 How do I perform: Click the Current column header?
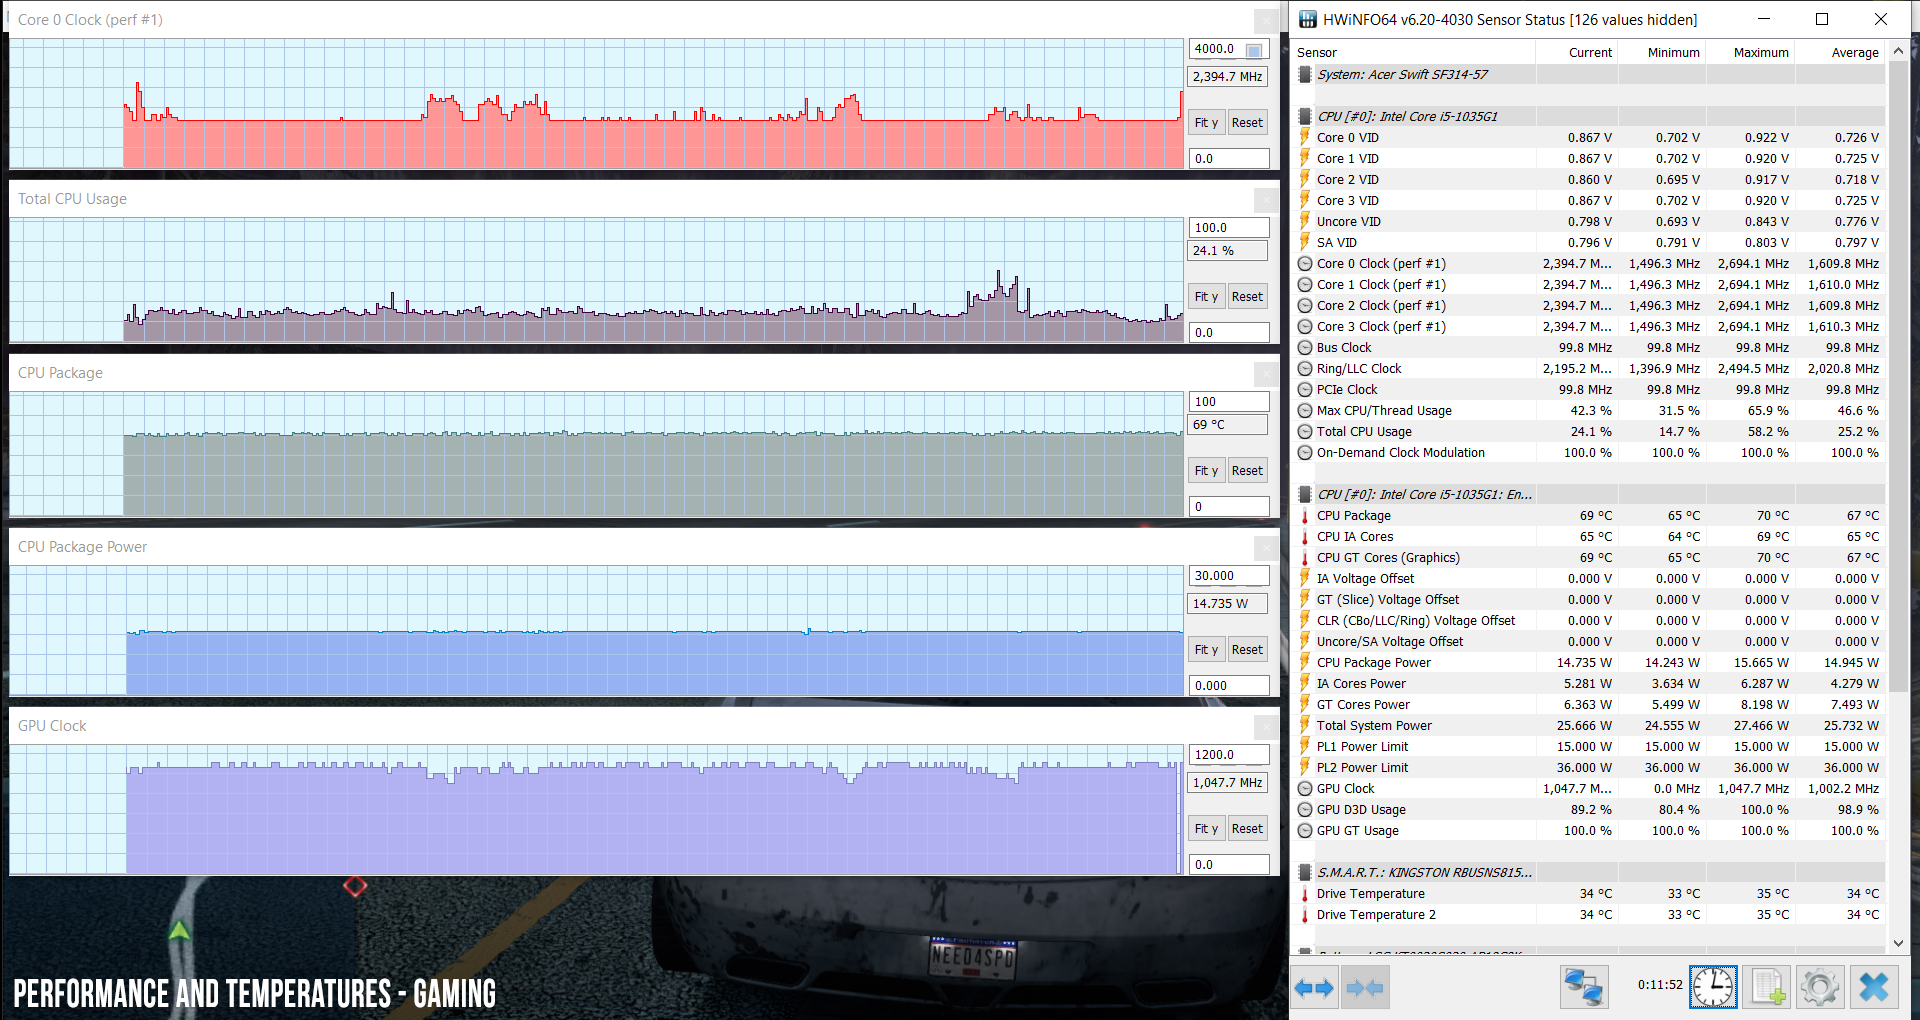pyautogui.click(x=1577, y=53)
